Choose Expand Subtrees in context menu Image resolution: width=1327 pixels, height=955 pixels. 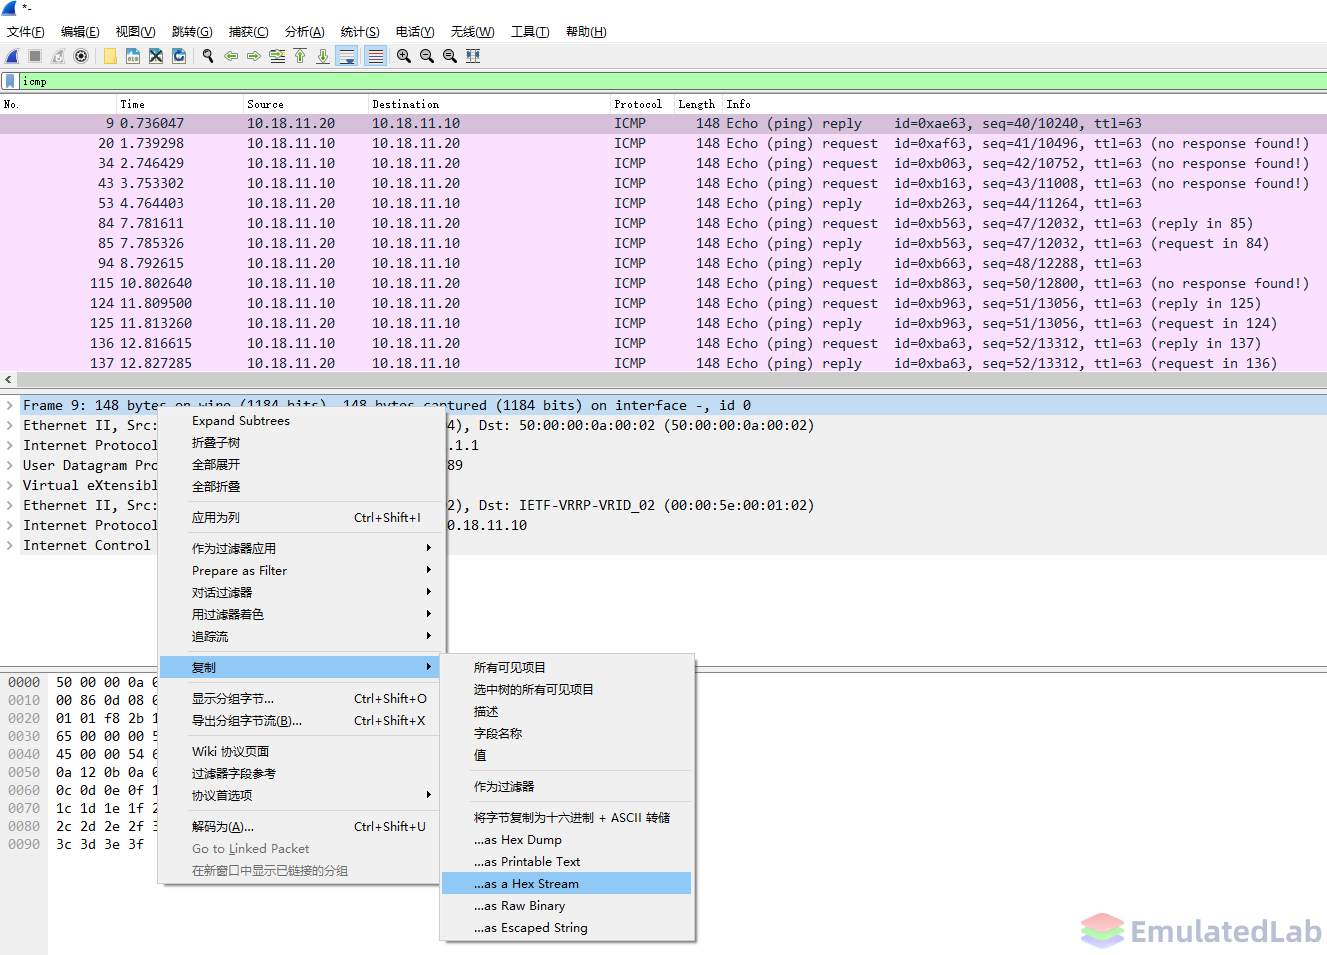click(x=301, y=420)
